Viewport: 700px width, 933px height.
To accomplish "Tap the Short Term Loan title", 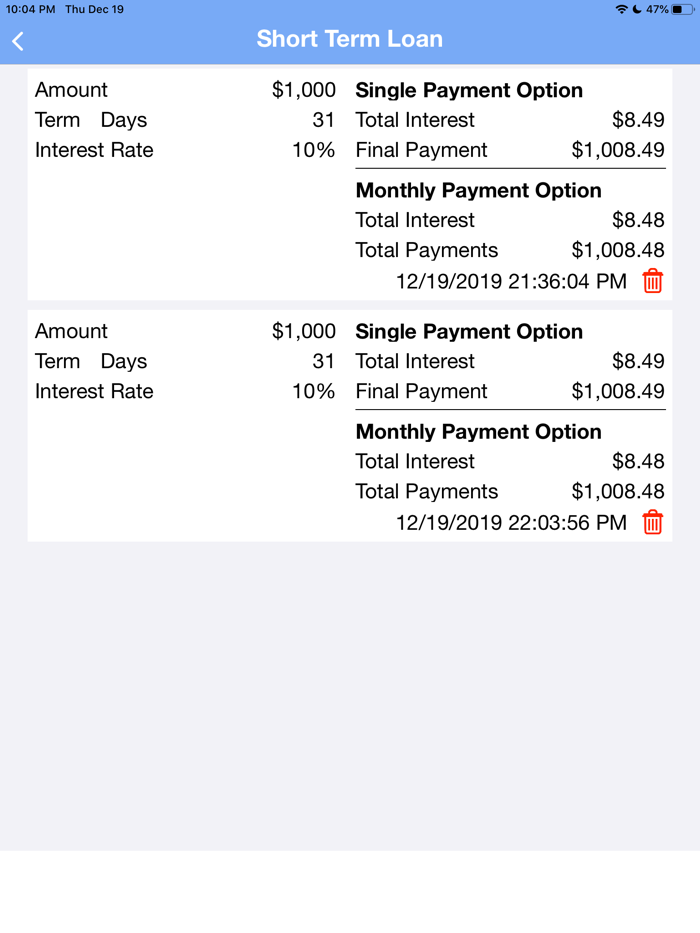I will pyautogui.click(x=350, y=39).
